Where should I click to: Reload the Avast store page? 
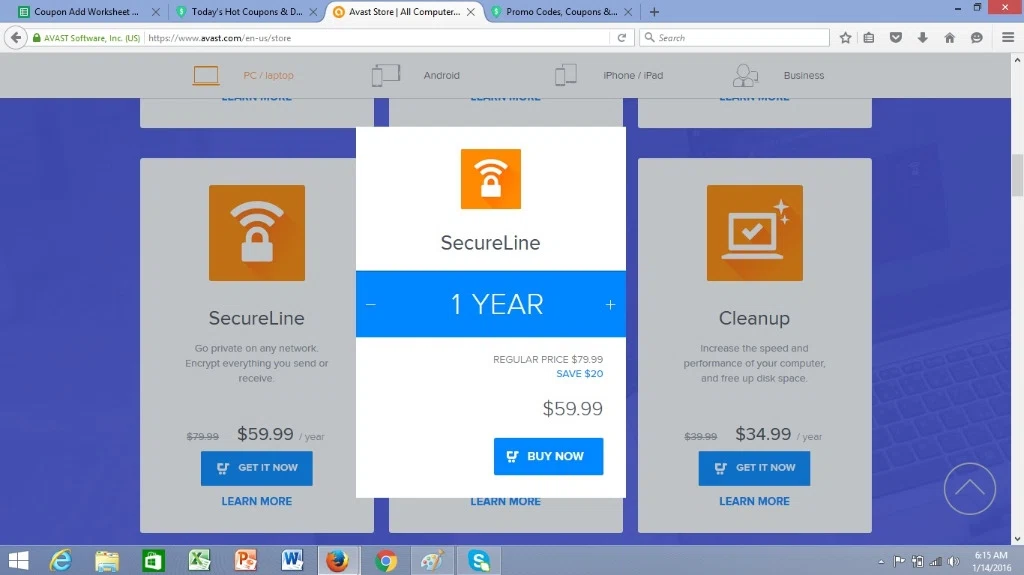[622, 38]
